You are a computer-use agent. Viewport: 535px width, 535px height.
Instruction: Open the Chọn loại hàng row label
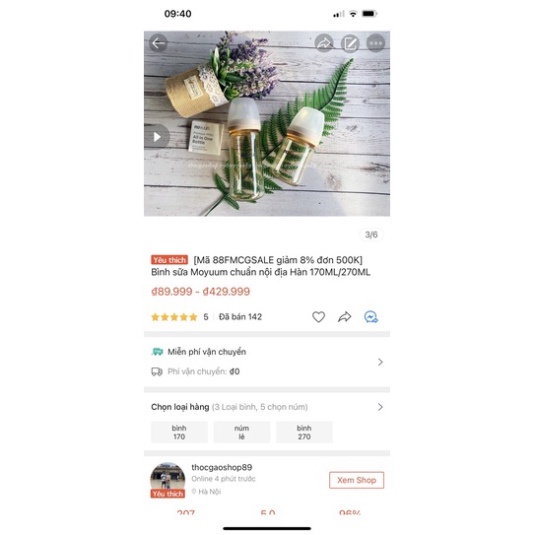180,407
